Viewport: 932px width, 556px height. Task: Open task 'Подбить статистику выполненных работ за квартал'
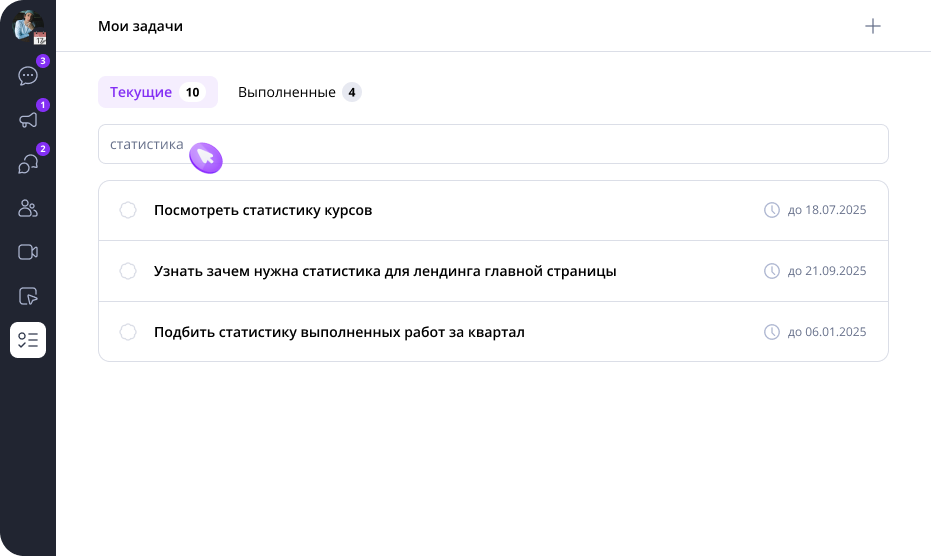[339, 332]
